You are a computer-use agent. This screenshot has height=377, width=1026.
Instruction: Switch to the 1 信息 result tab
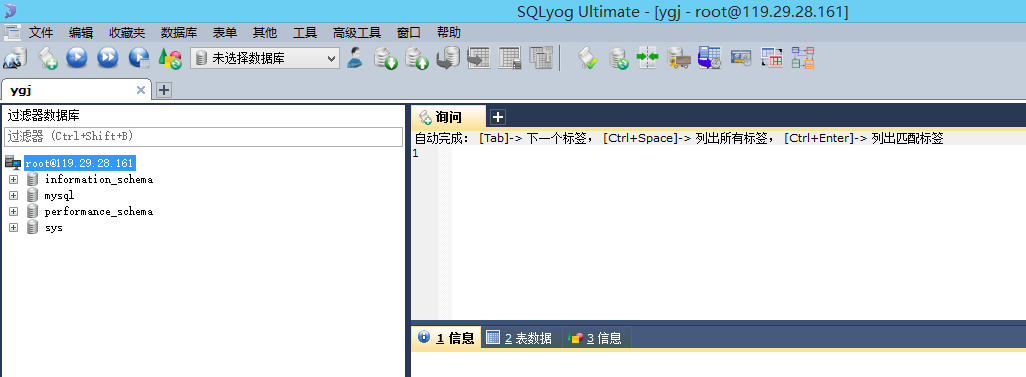click(446, 338)
